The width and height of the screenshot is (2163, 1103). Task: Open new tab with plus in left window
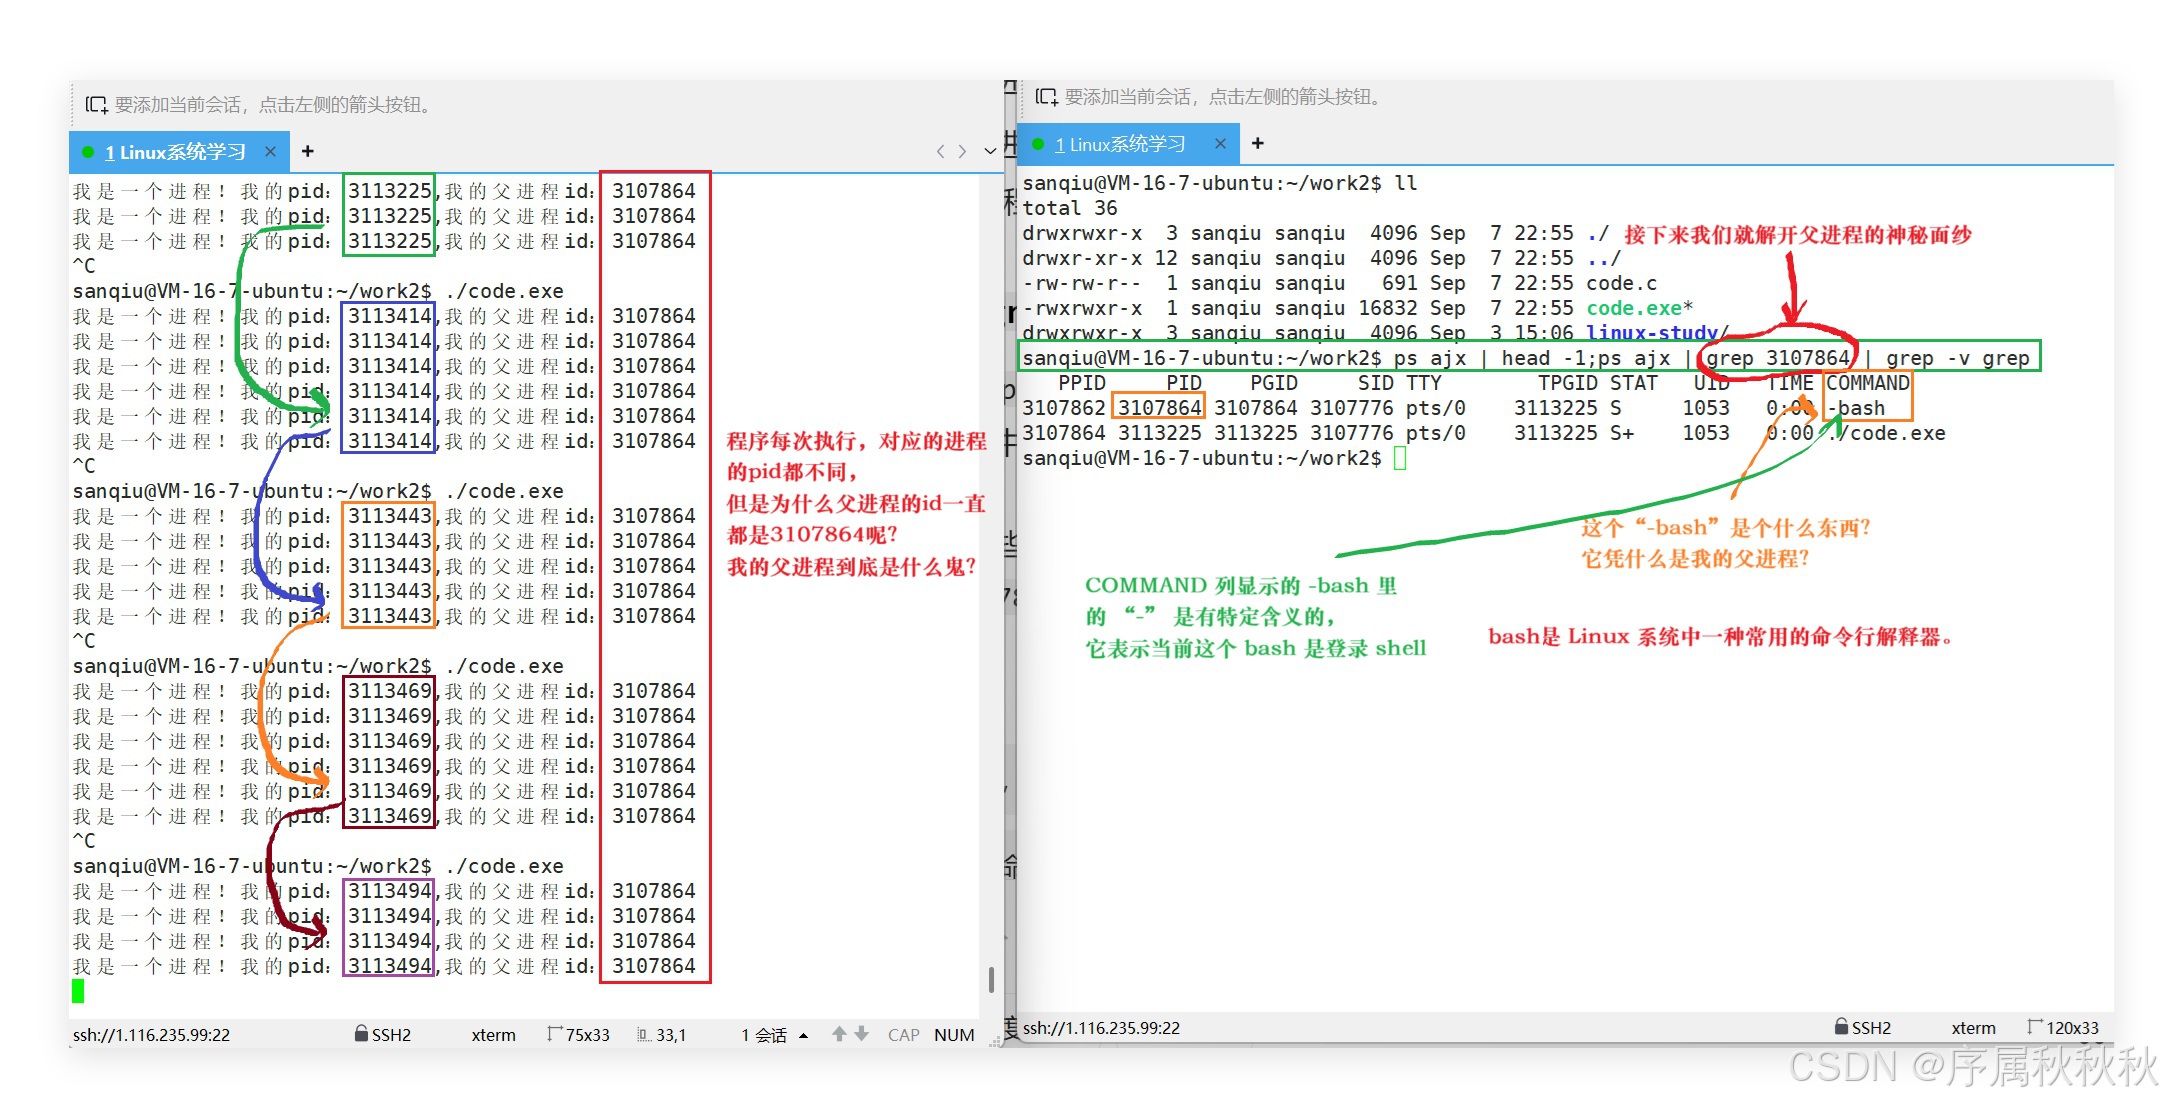point(308,151)
